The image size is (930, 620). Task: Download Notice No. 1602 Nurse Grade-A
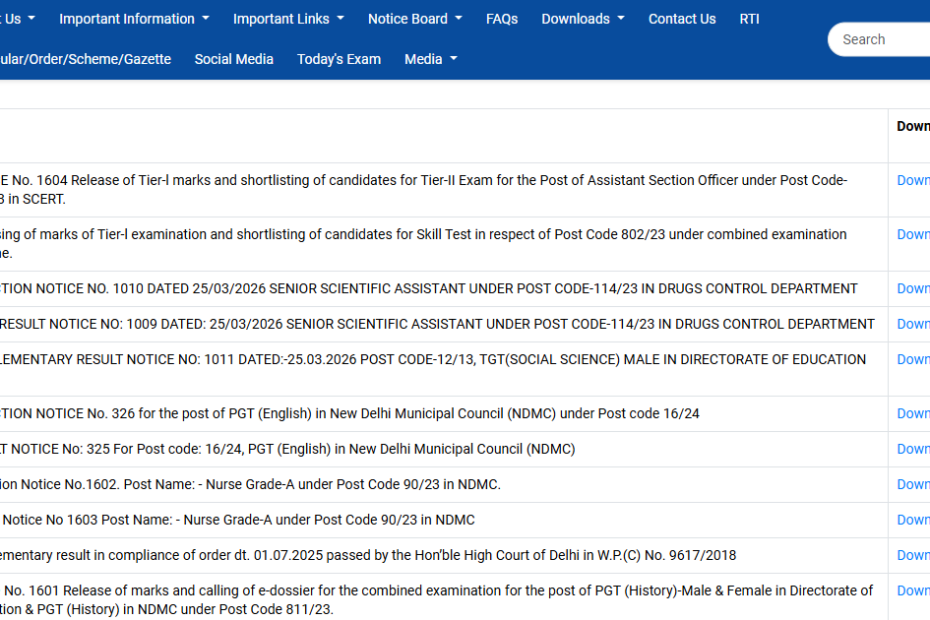(x=913, y=484)
